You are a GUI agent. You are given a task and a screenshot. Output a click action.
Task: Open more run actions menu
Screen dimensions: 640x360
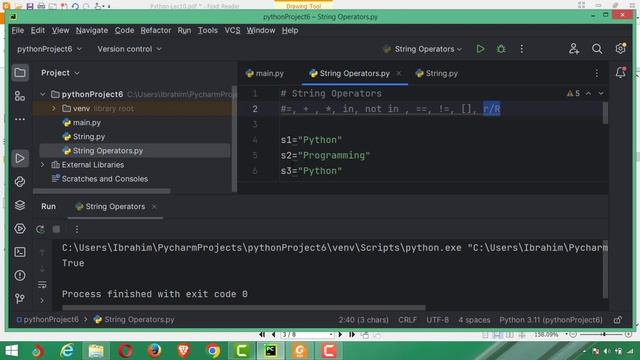[x=522, y=49]
